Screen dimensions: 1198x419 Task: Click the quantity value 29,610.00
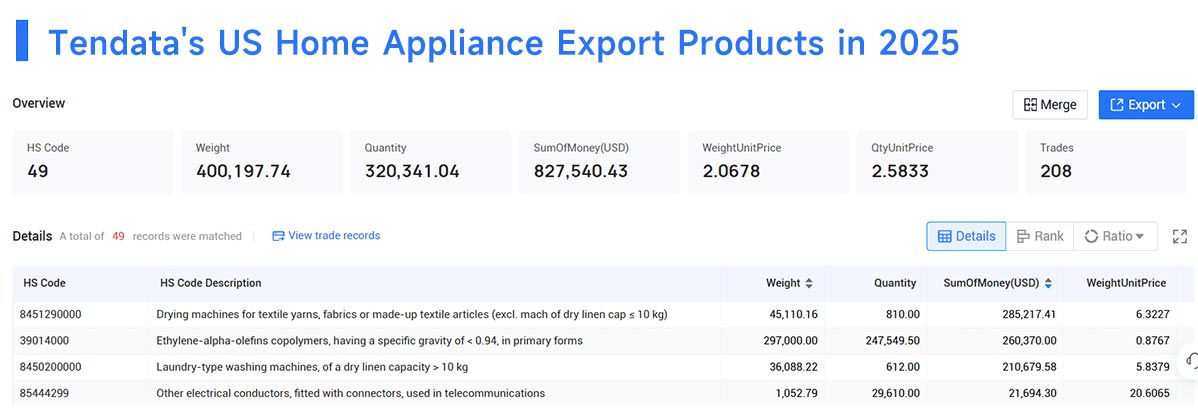tap(895, 393)
